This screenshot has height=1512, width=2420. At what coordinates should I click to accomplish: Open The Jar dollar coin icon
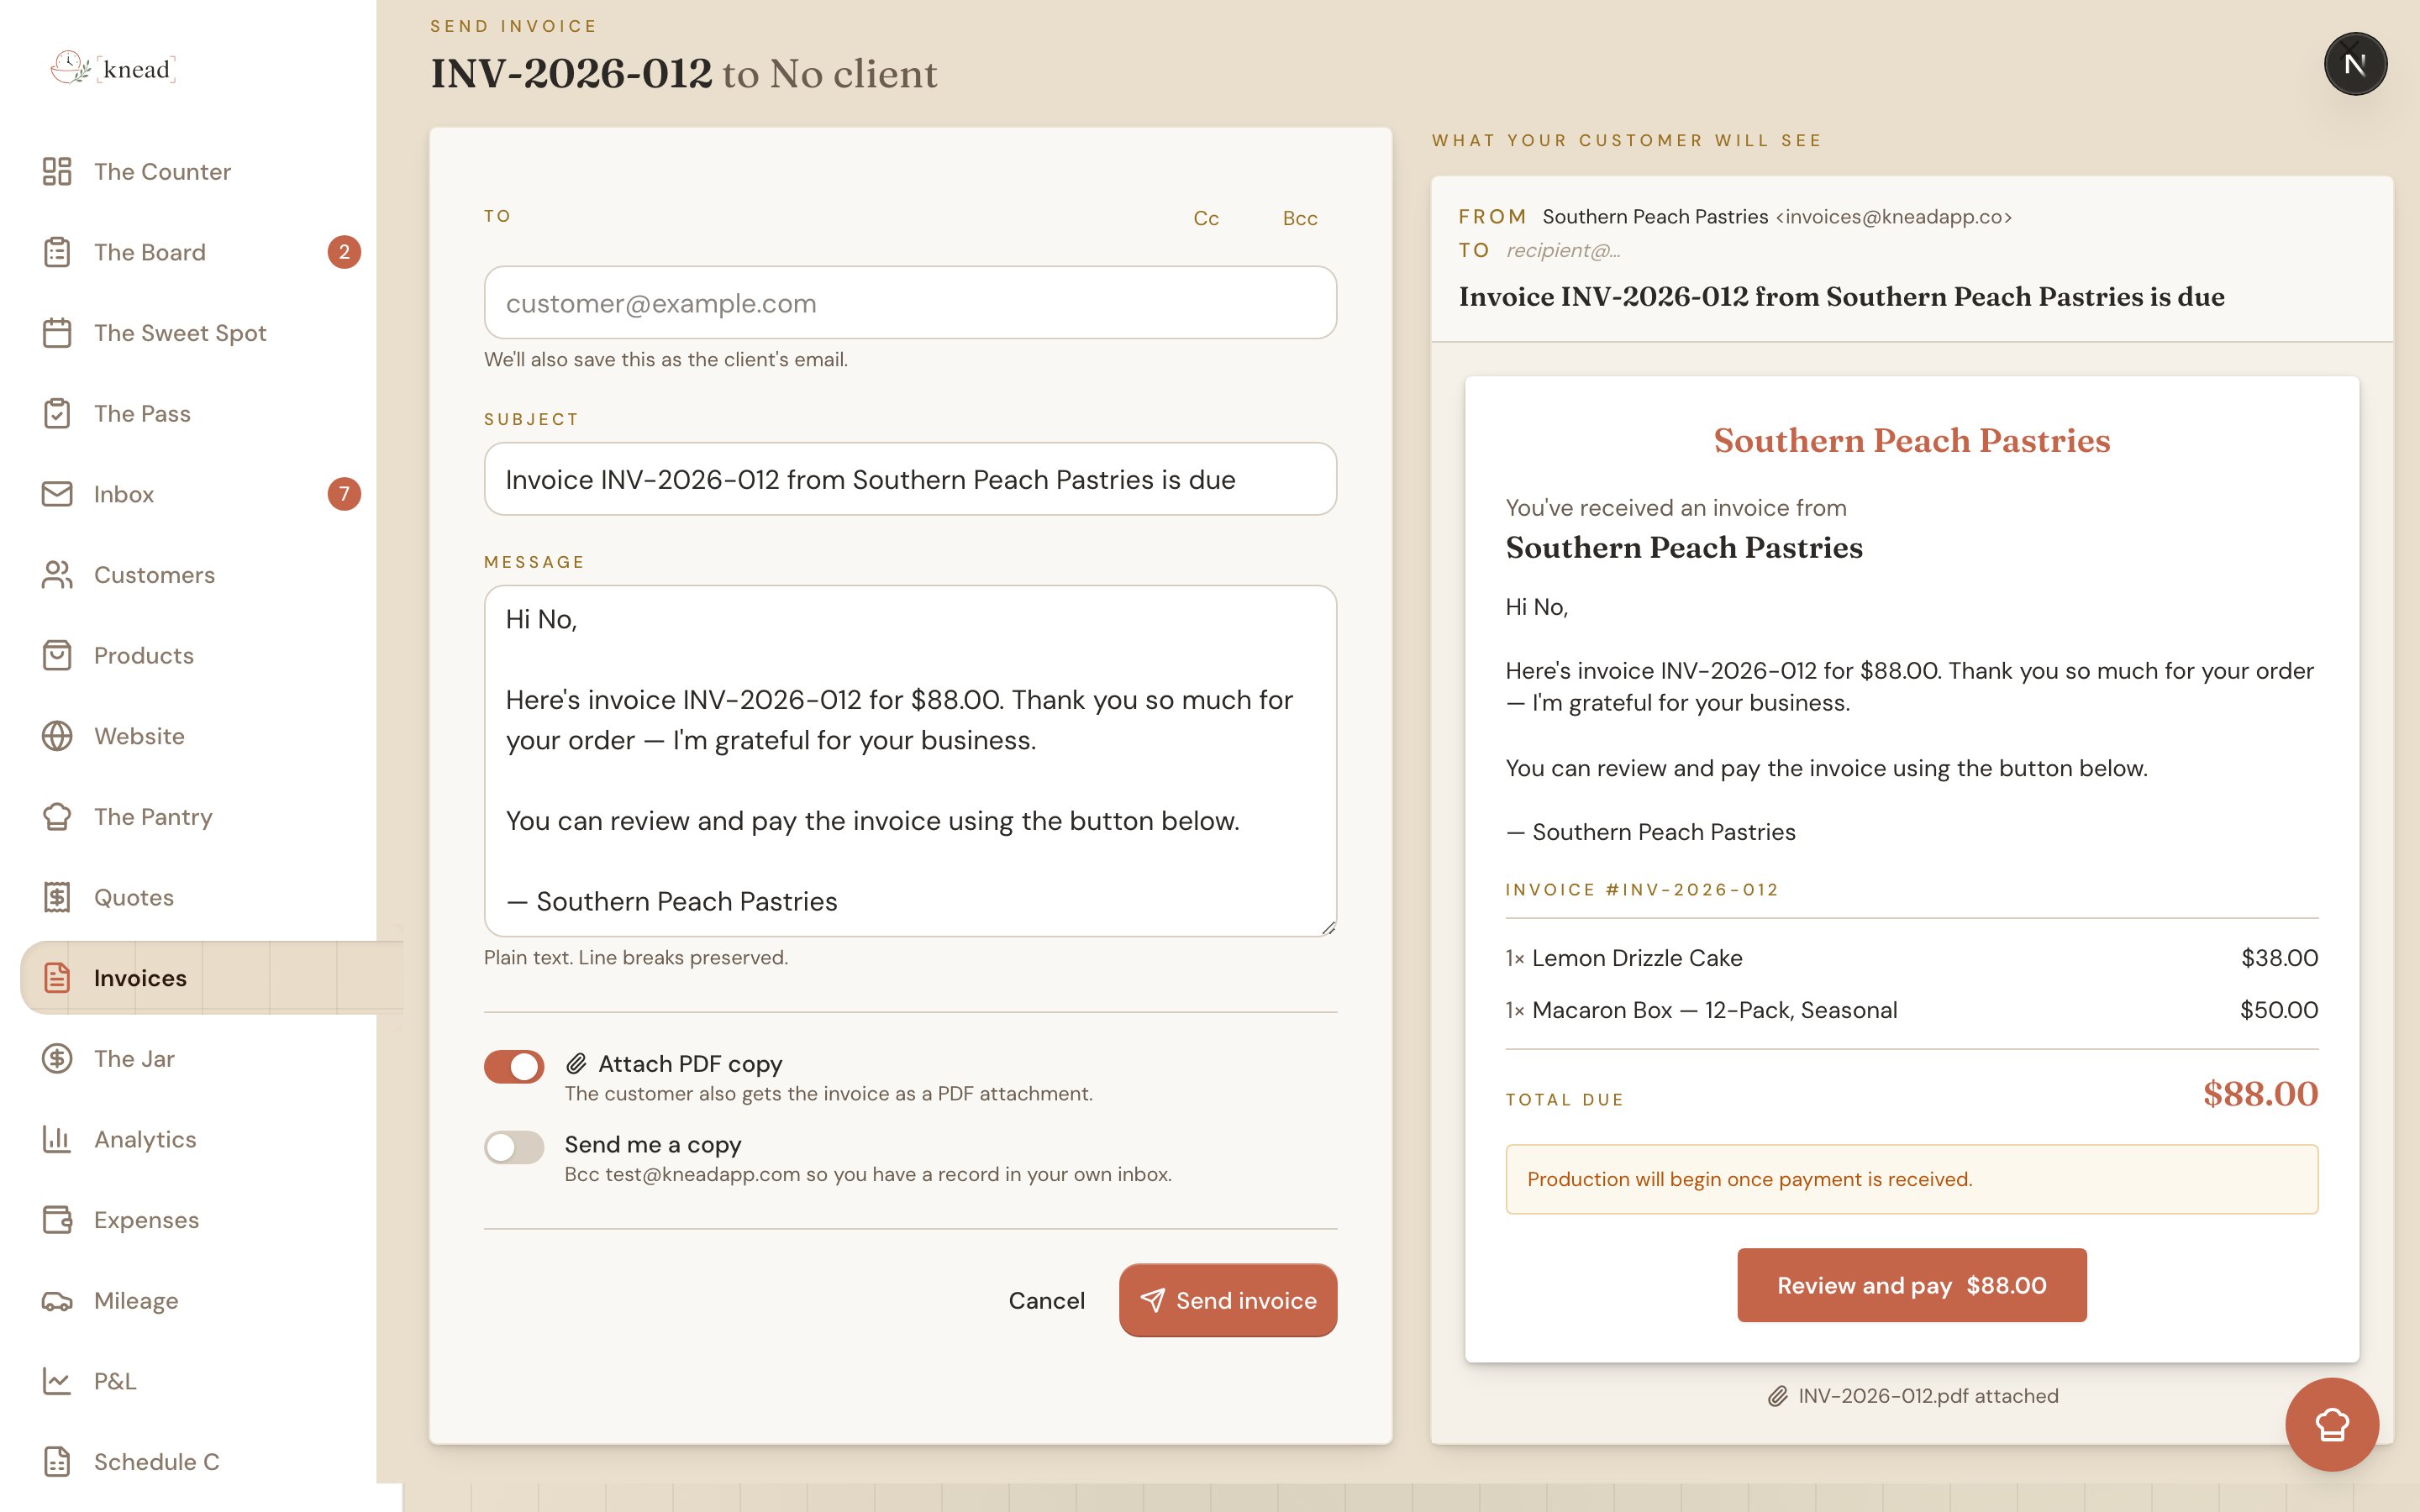coord(57,1058)
